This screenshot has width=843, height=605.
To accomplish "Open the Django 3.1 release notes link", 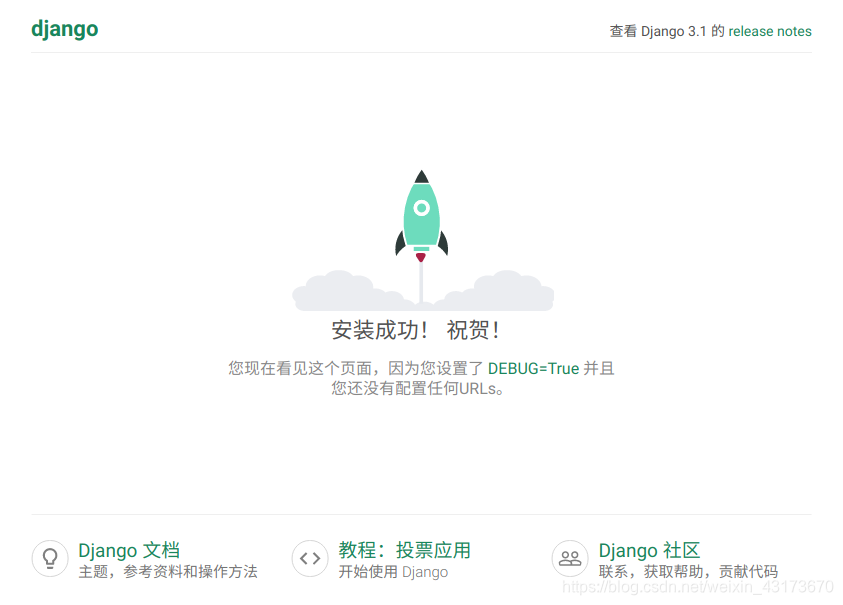I will (x=769, y=31).
